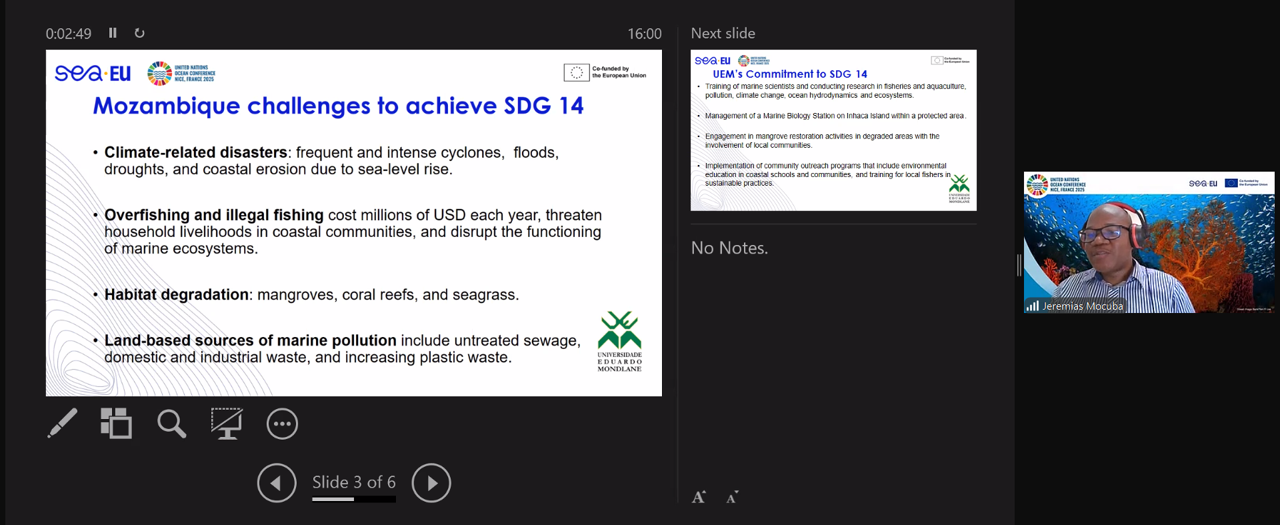Restart the elapsed timer
This screenshot has height=525, width=1280.
[139, 33]
